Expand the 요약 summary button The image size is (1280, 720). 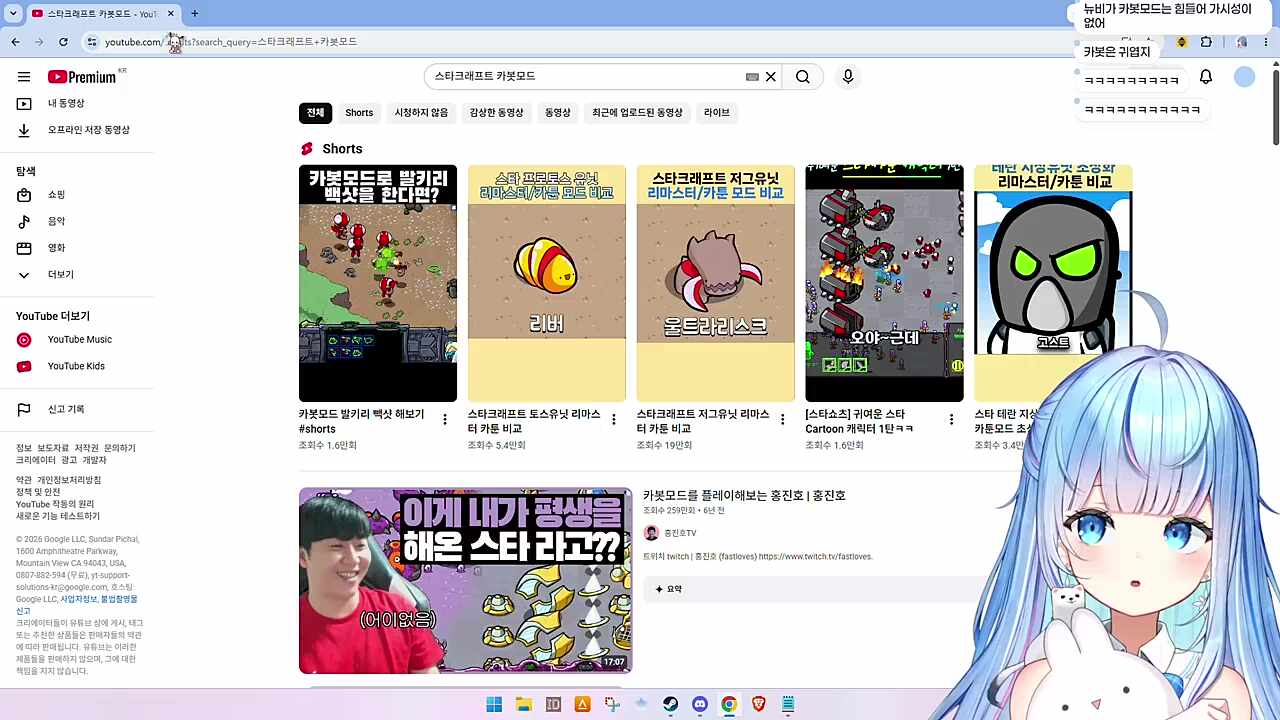tap(669, 589)
